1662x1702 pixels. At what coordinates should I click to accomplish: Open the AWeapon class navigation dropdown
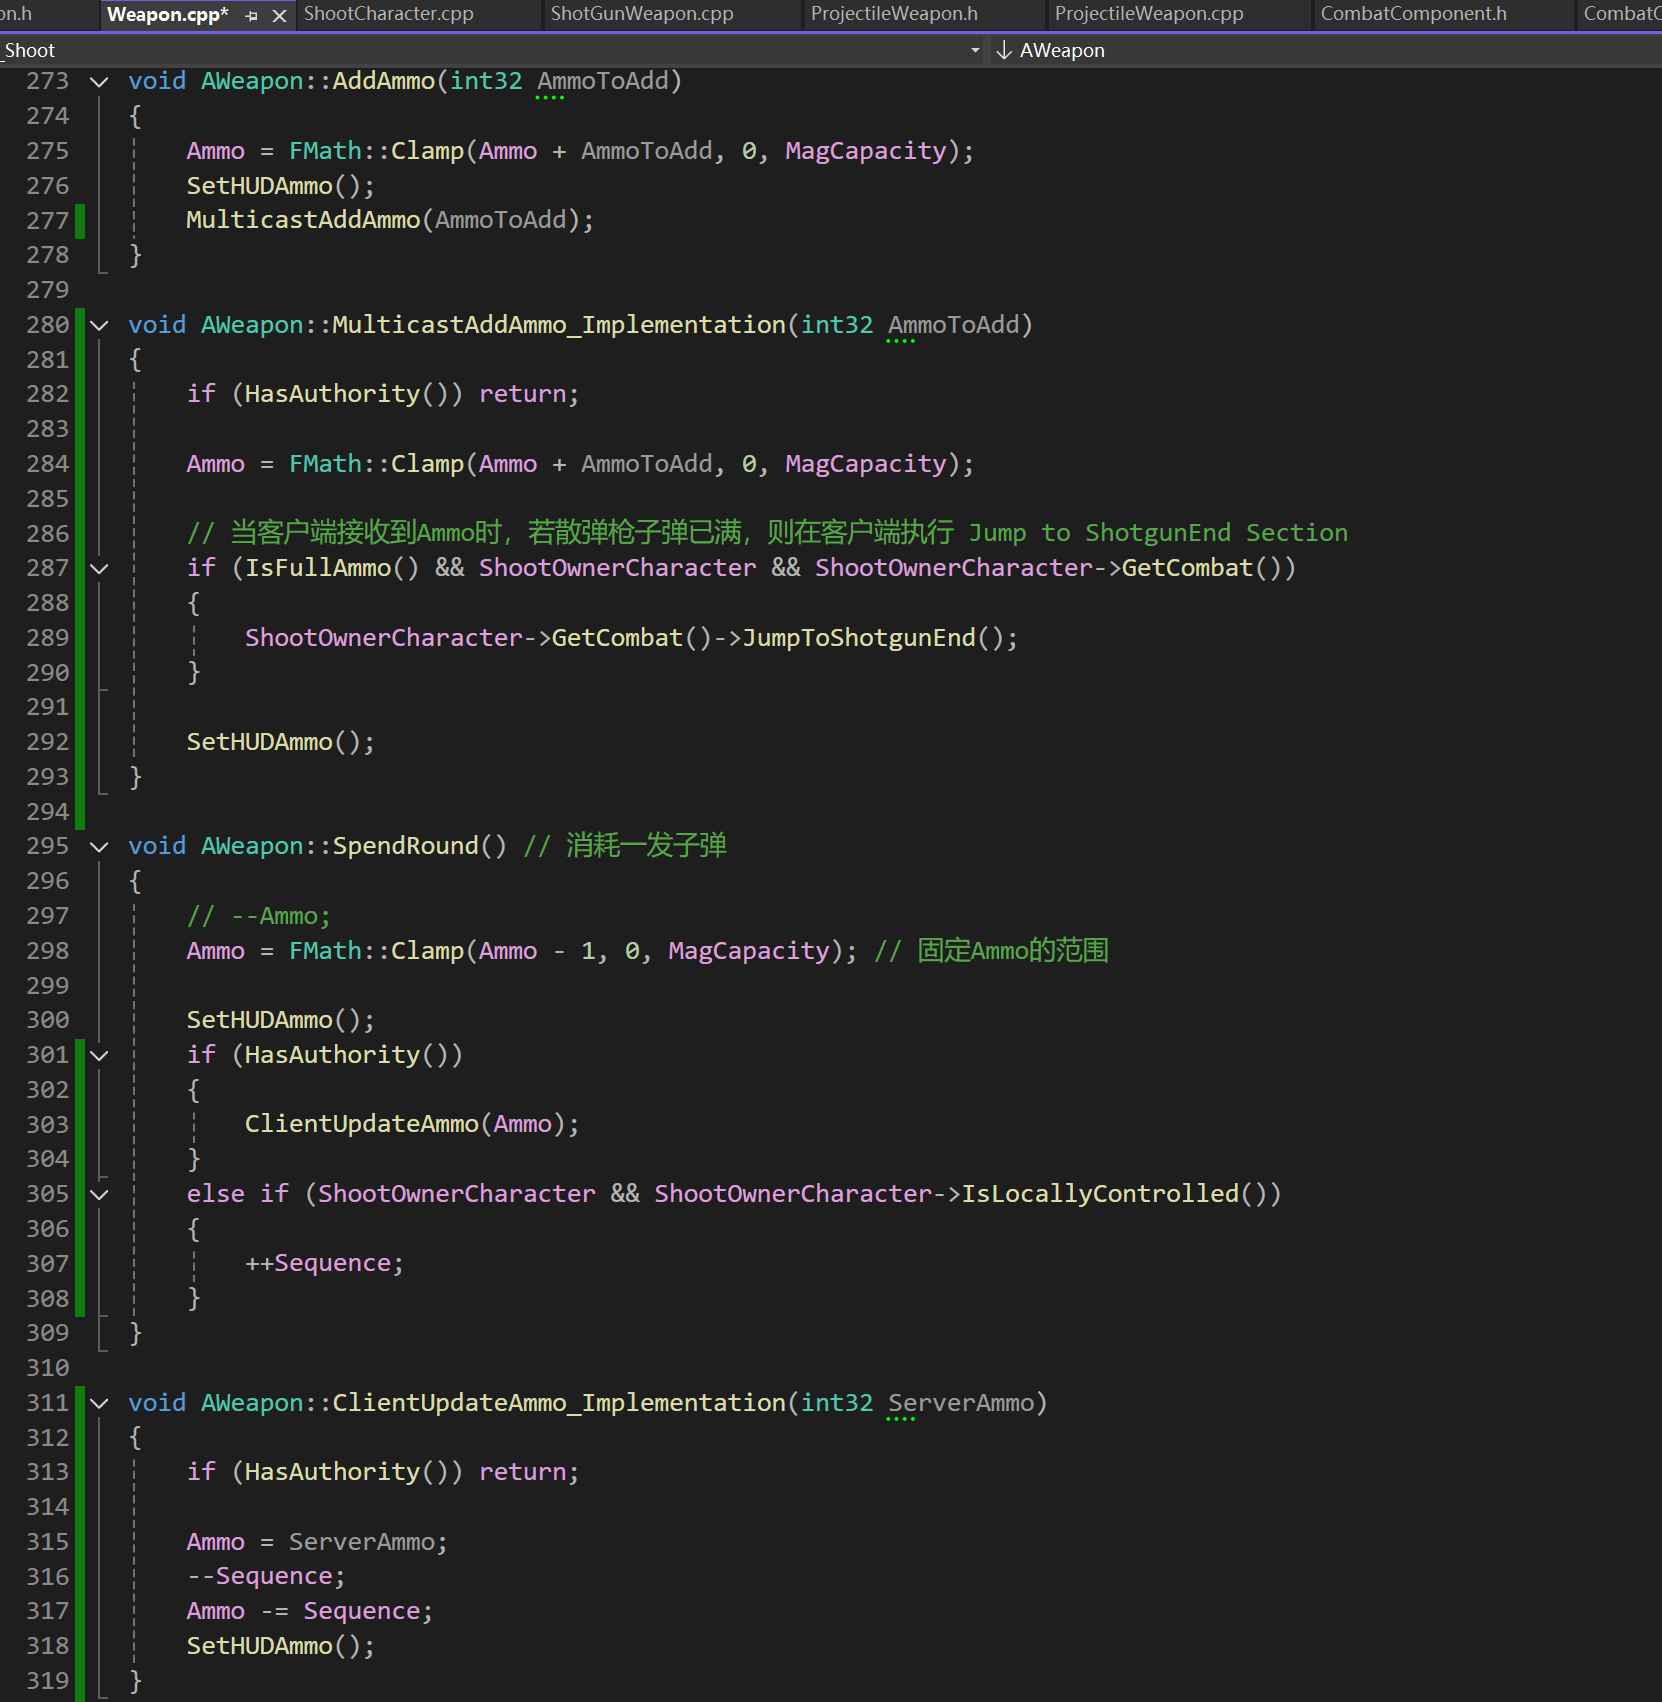point(1062,50)
